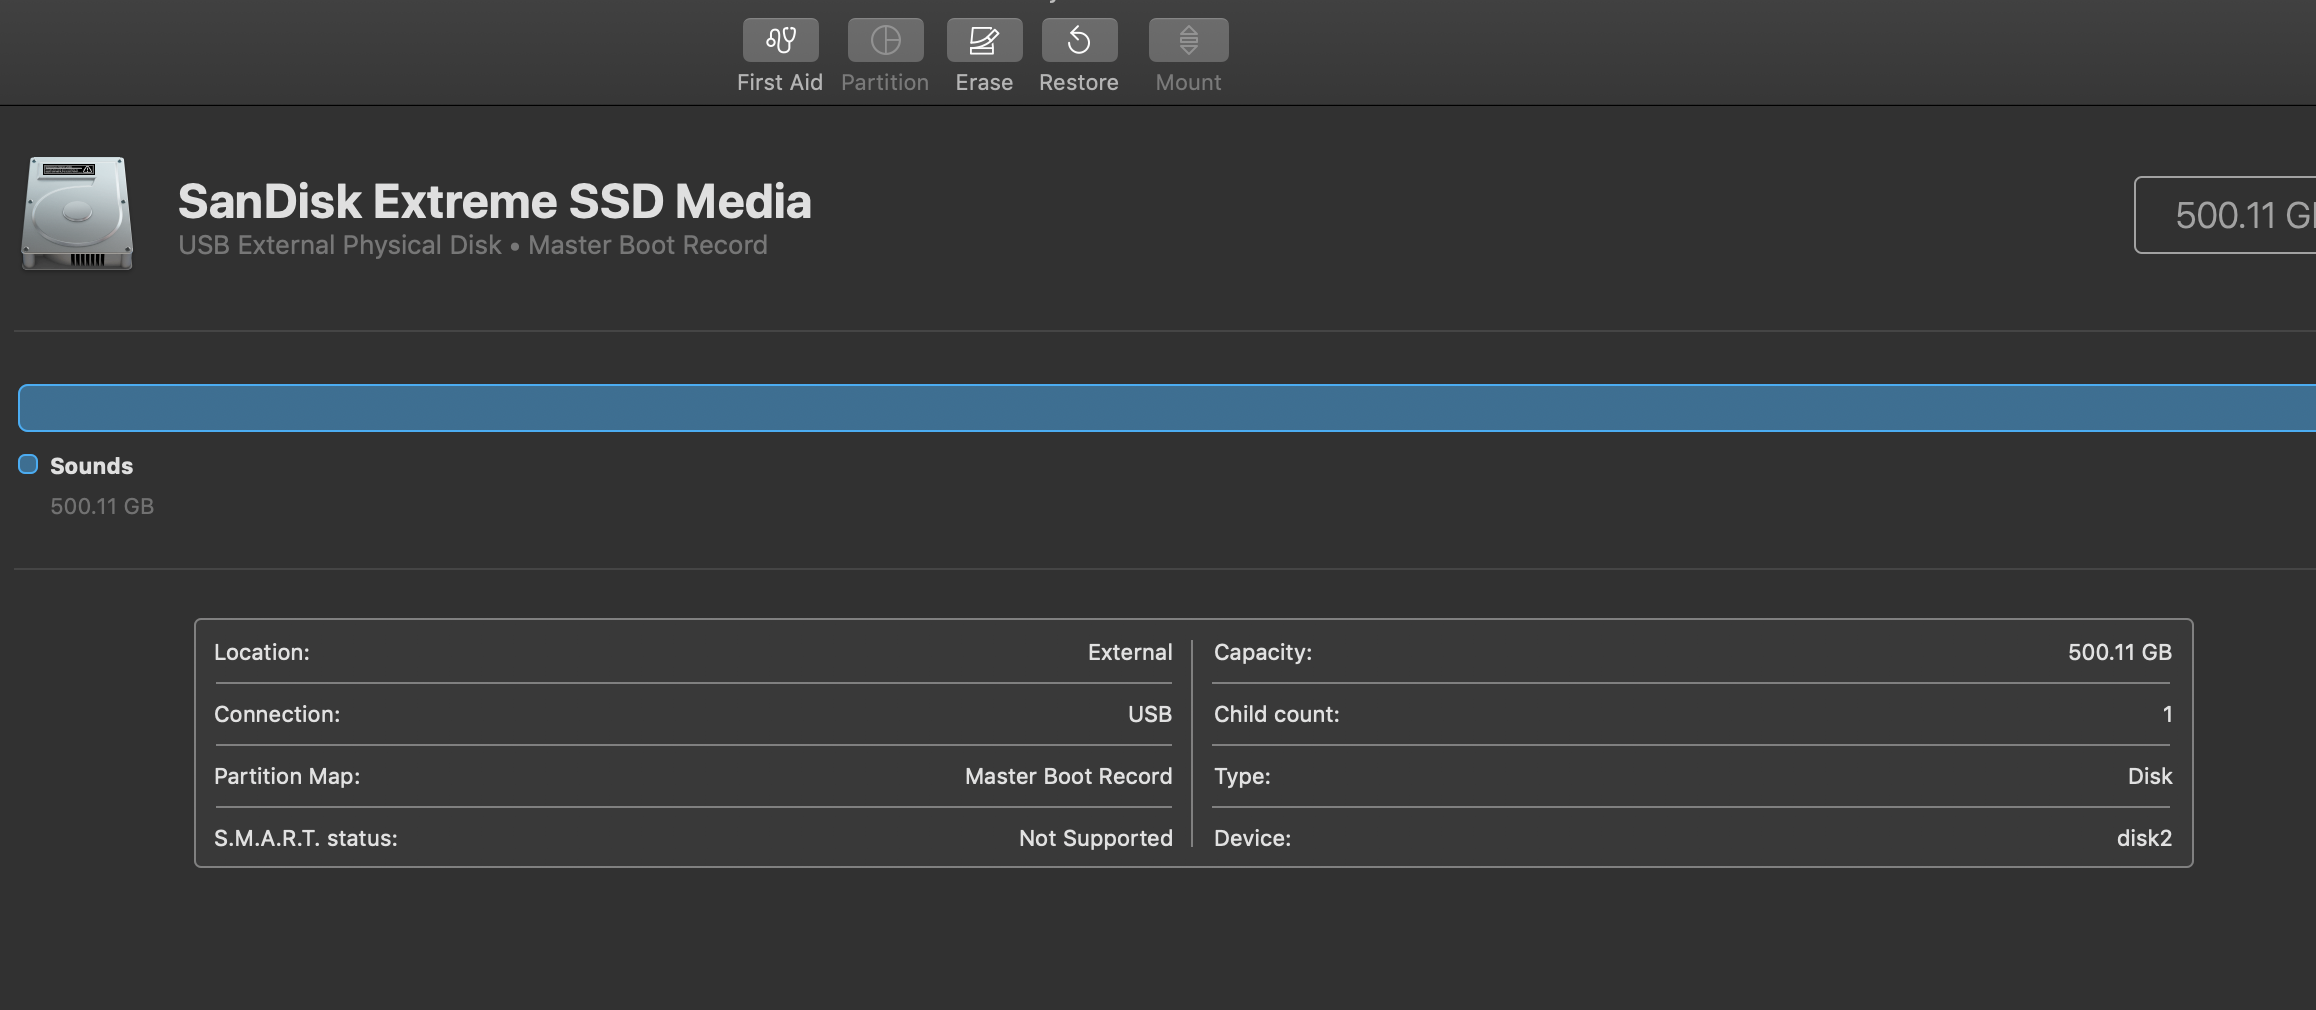Image resolution: width=2316 pixels, height=1010 pixels.
Task: Select the Not Supported status value
Action: 1096,838
